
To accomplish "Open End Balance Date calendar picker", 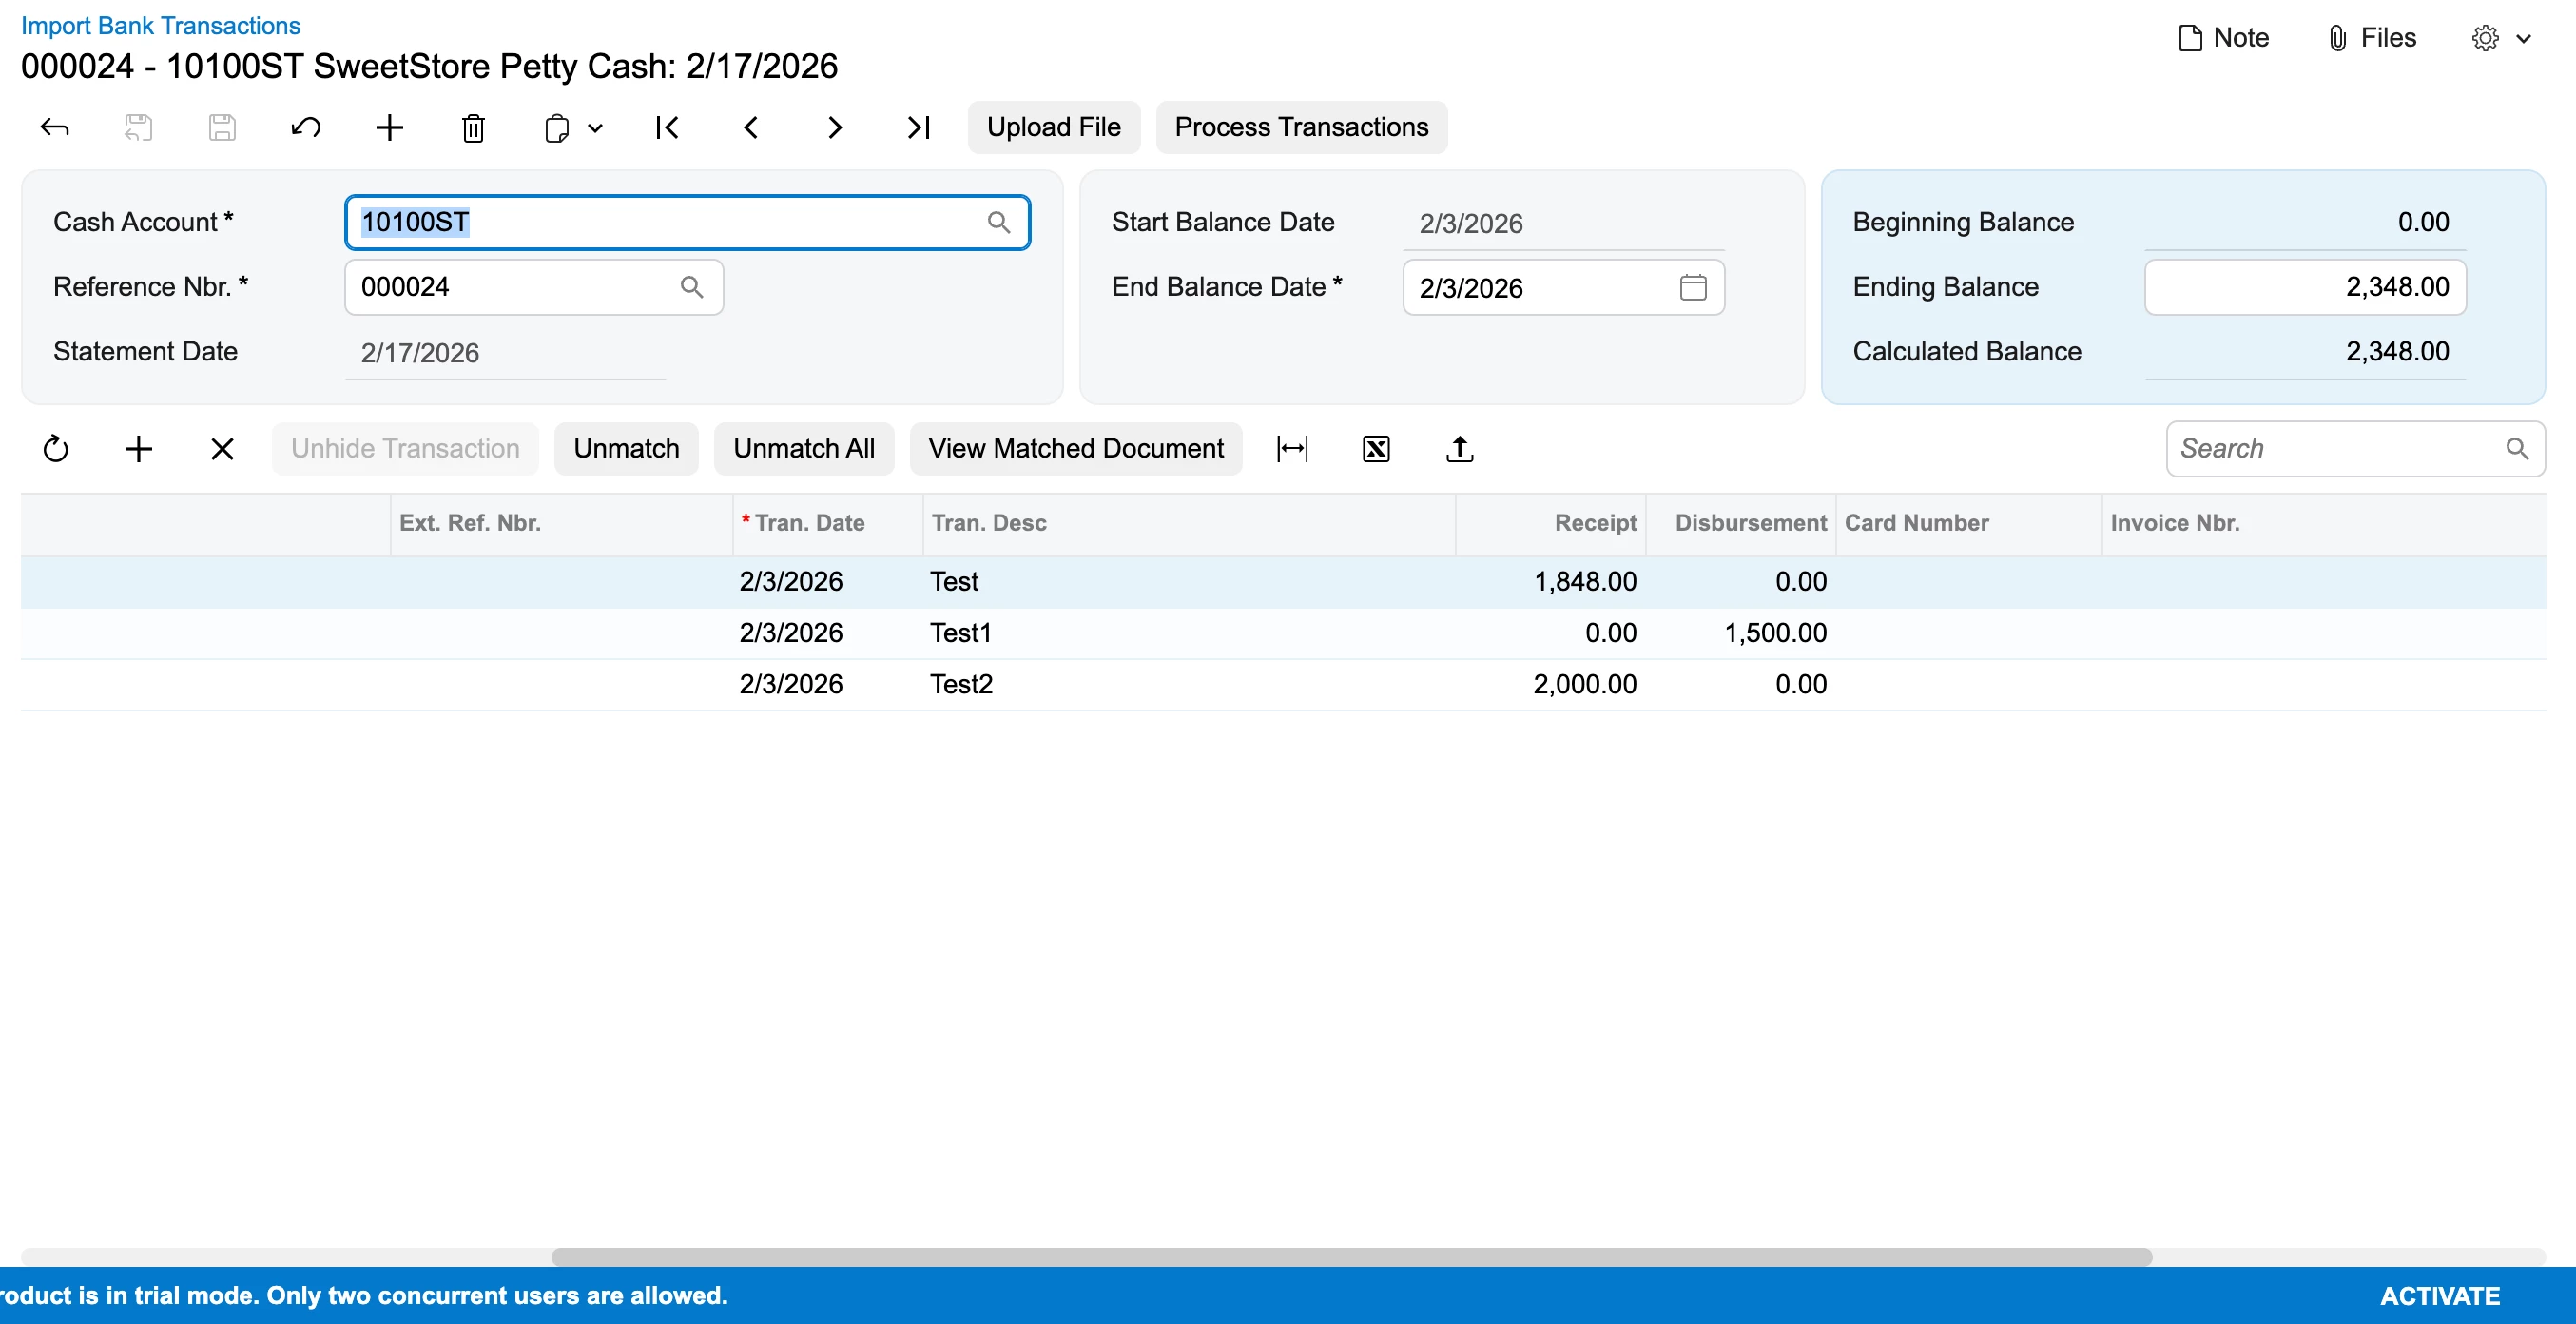I will coord(1692,288).
